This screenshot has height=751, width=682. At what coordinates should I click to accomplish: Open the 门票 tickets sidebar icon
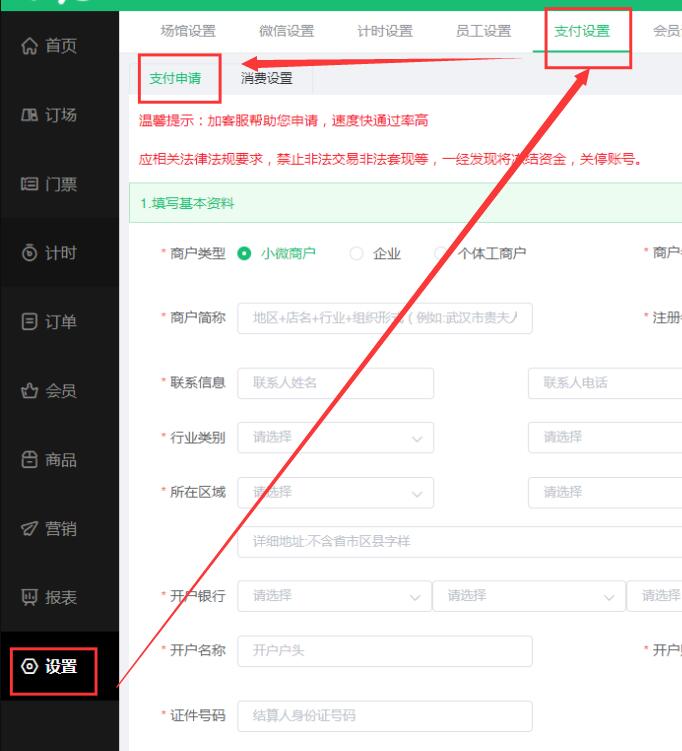(29, 184)
